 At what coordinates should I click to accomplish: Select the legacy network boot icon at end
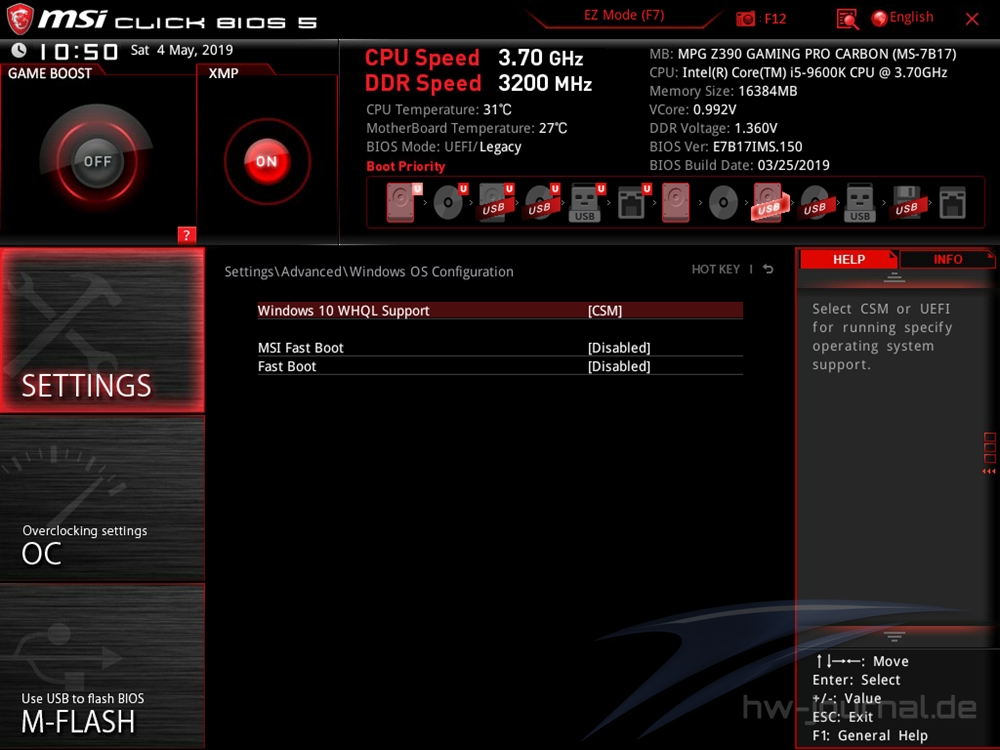coord(952,203)
